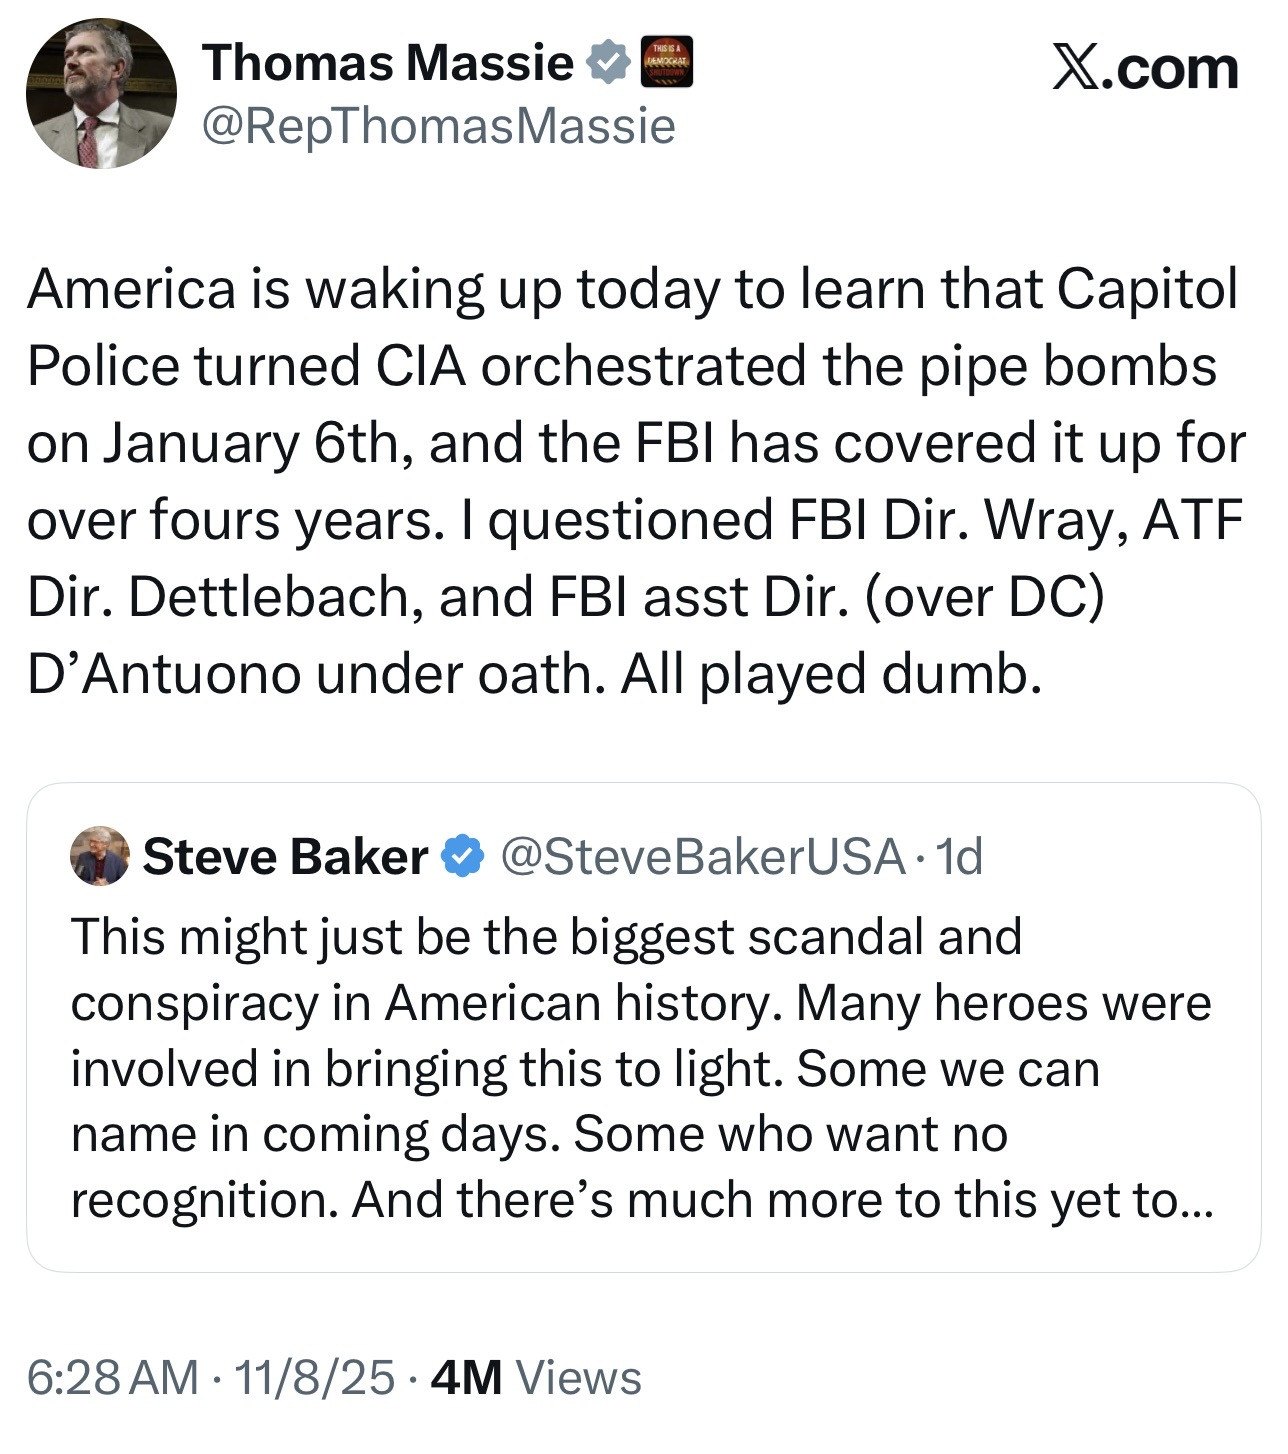Open Steve Baker's small avatar
The image size is (1288, 1454).
point(100,856)
